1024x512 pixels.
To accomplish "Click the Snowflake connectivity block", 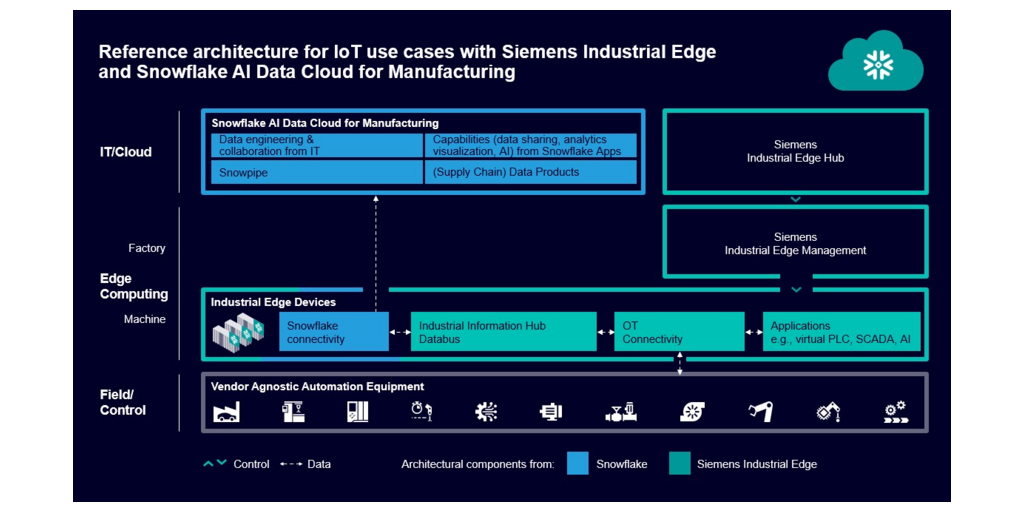I will 334,333.
